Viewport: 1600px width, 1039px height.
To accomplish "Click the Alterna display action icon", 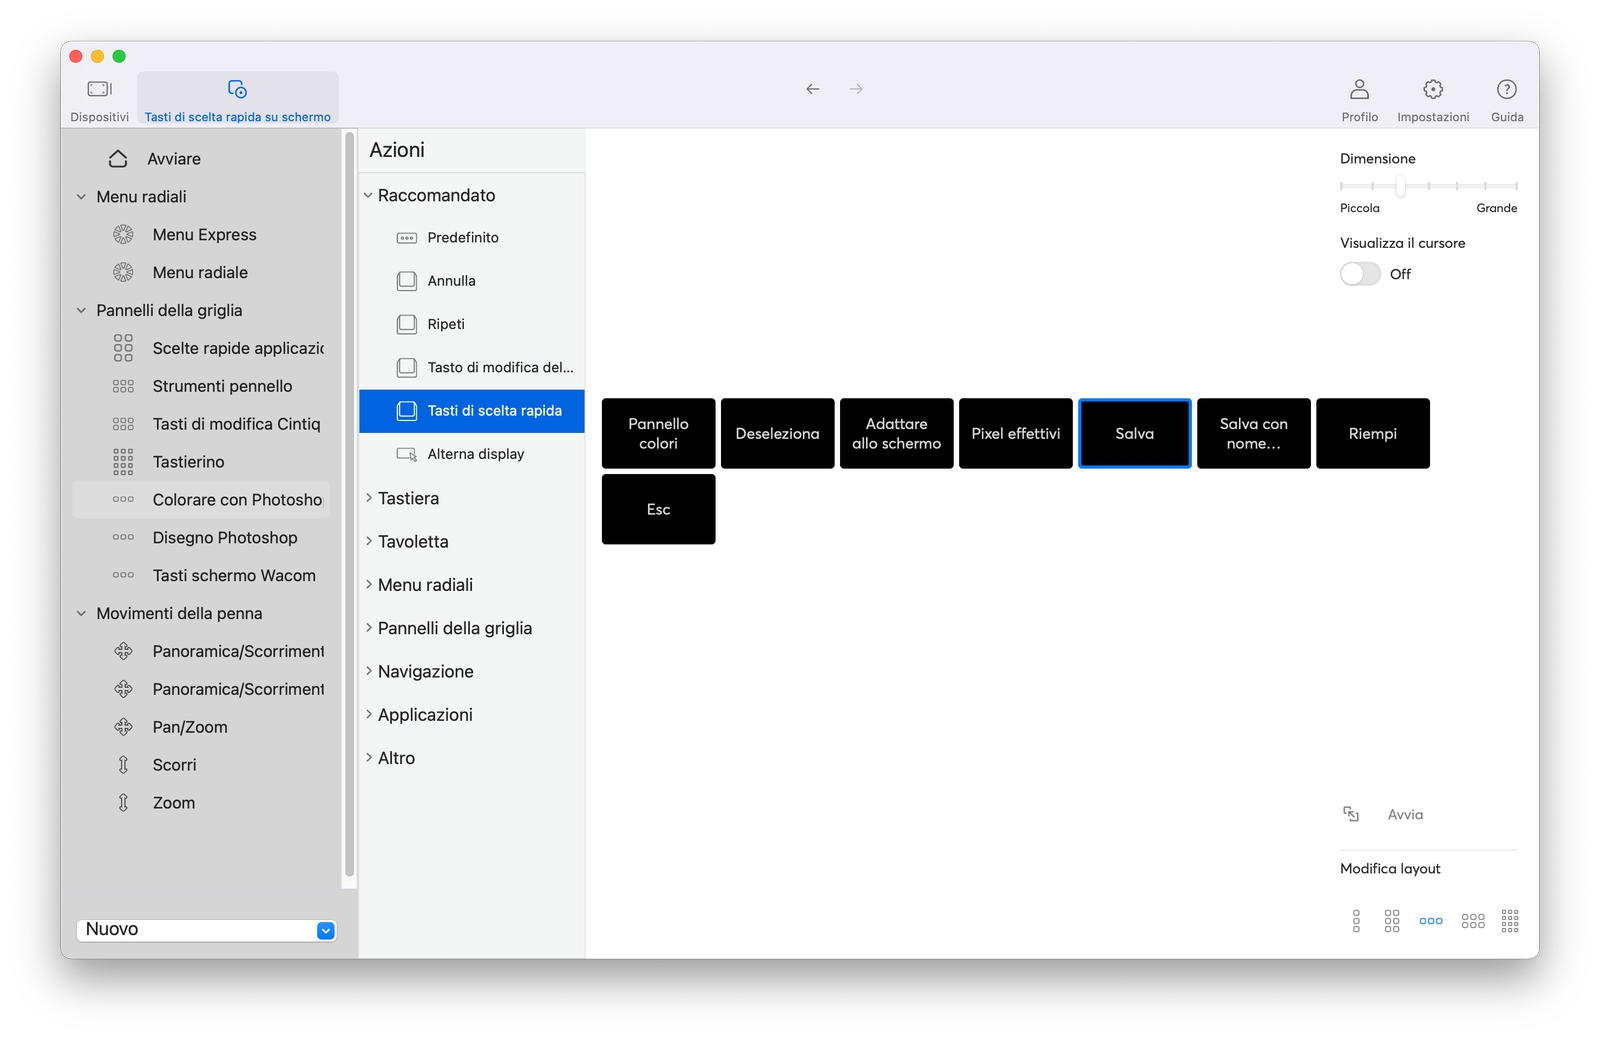I will 407,454.
